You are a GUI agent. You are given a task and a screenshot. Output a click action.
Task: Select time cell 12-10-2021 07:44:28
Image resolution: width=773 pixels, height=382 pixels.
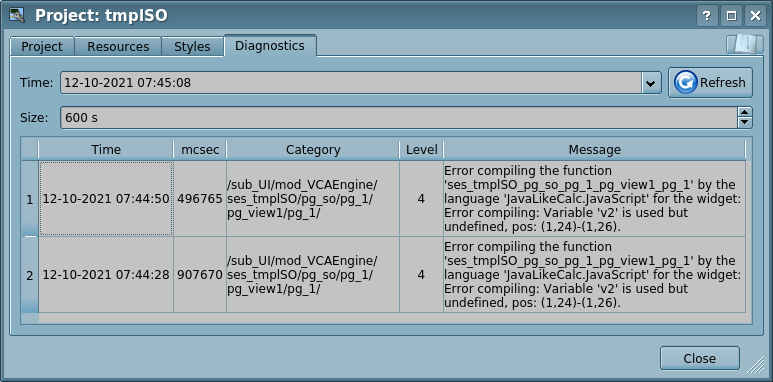tap(106, 275)
